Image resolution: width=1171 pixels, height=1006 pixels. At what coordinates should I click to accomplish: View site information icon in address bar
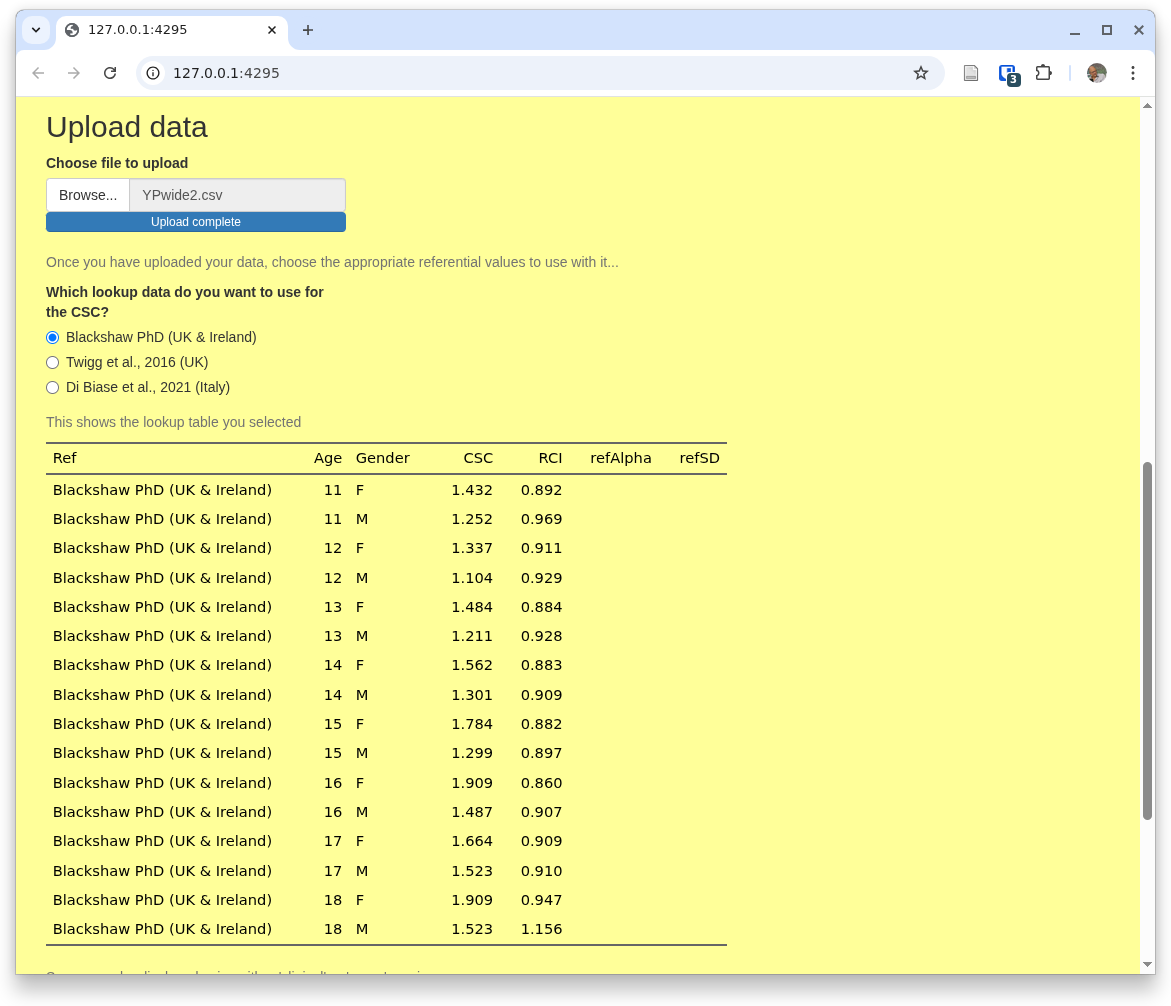(x=153, y=73)
